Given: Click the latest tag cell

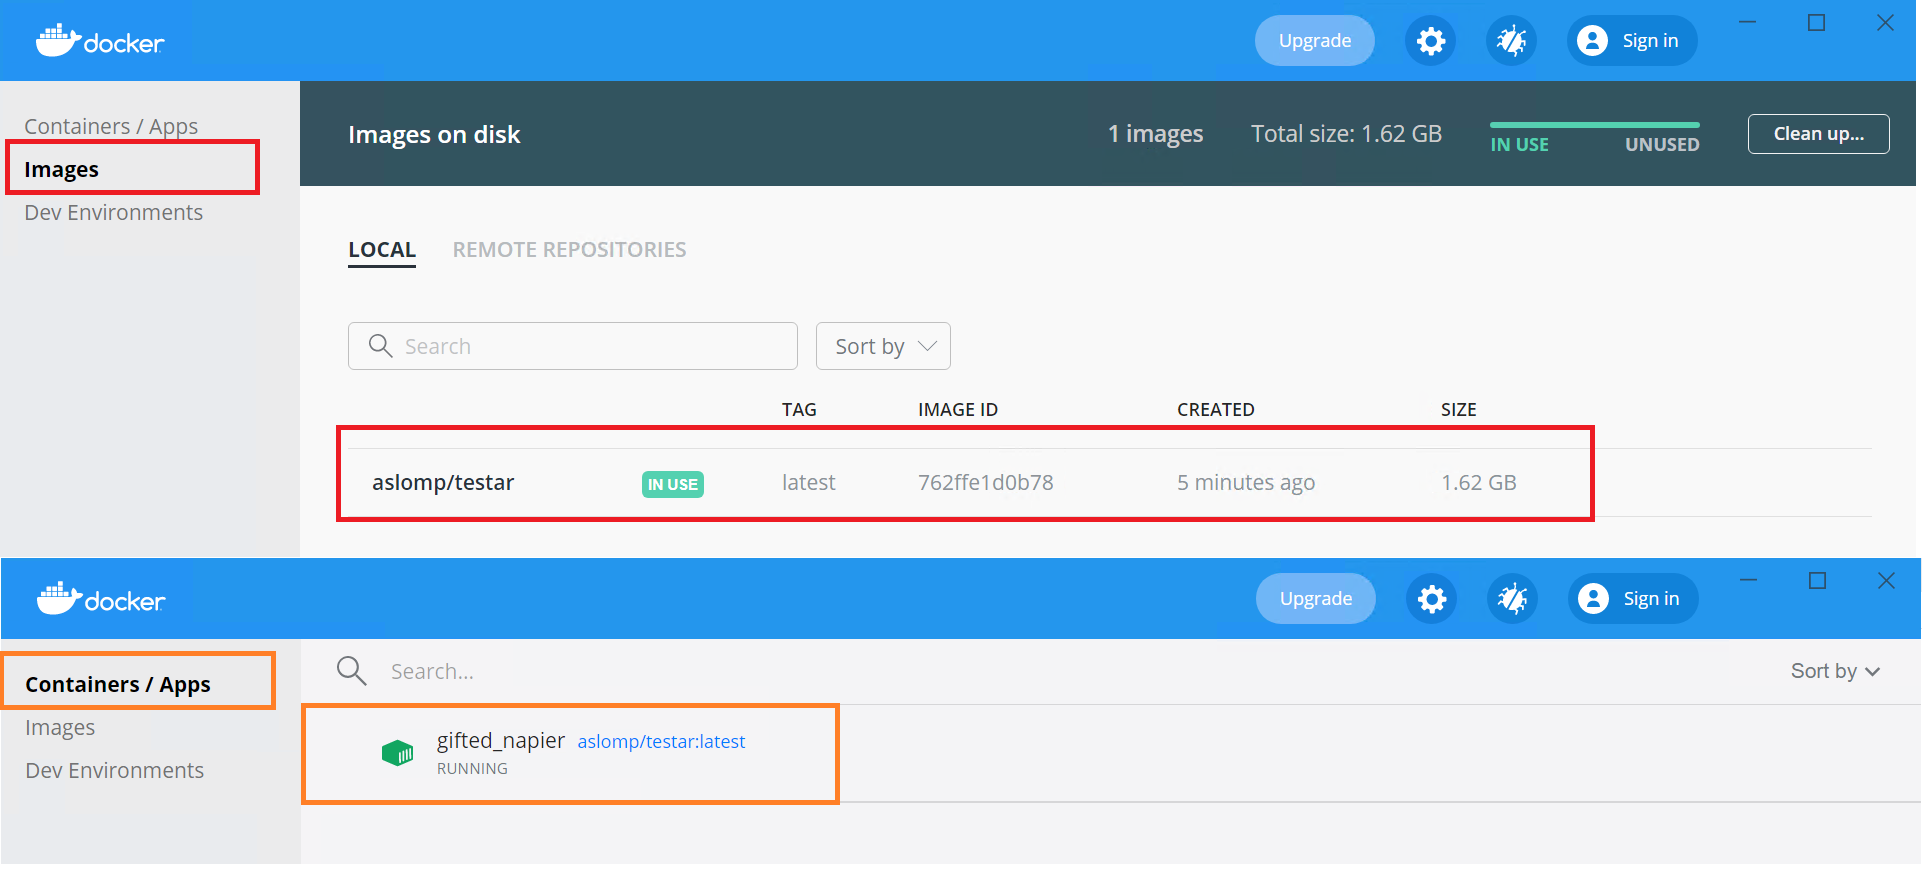Looking at the screenshot, I should click(808, 483).
